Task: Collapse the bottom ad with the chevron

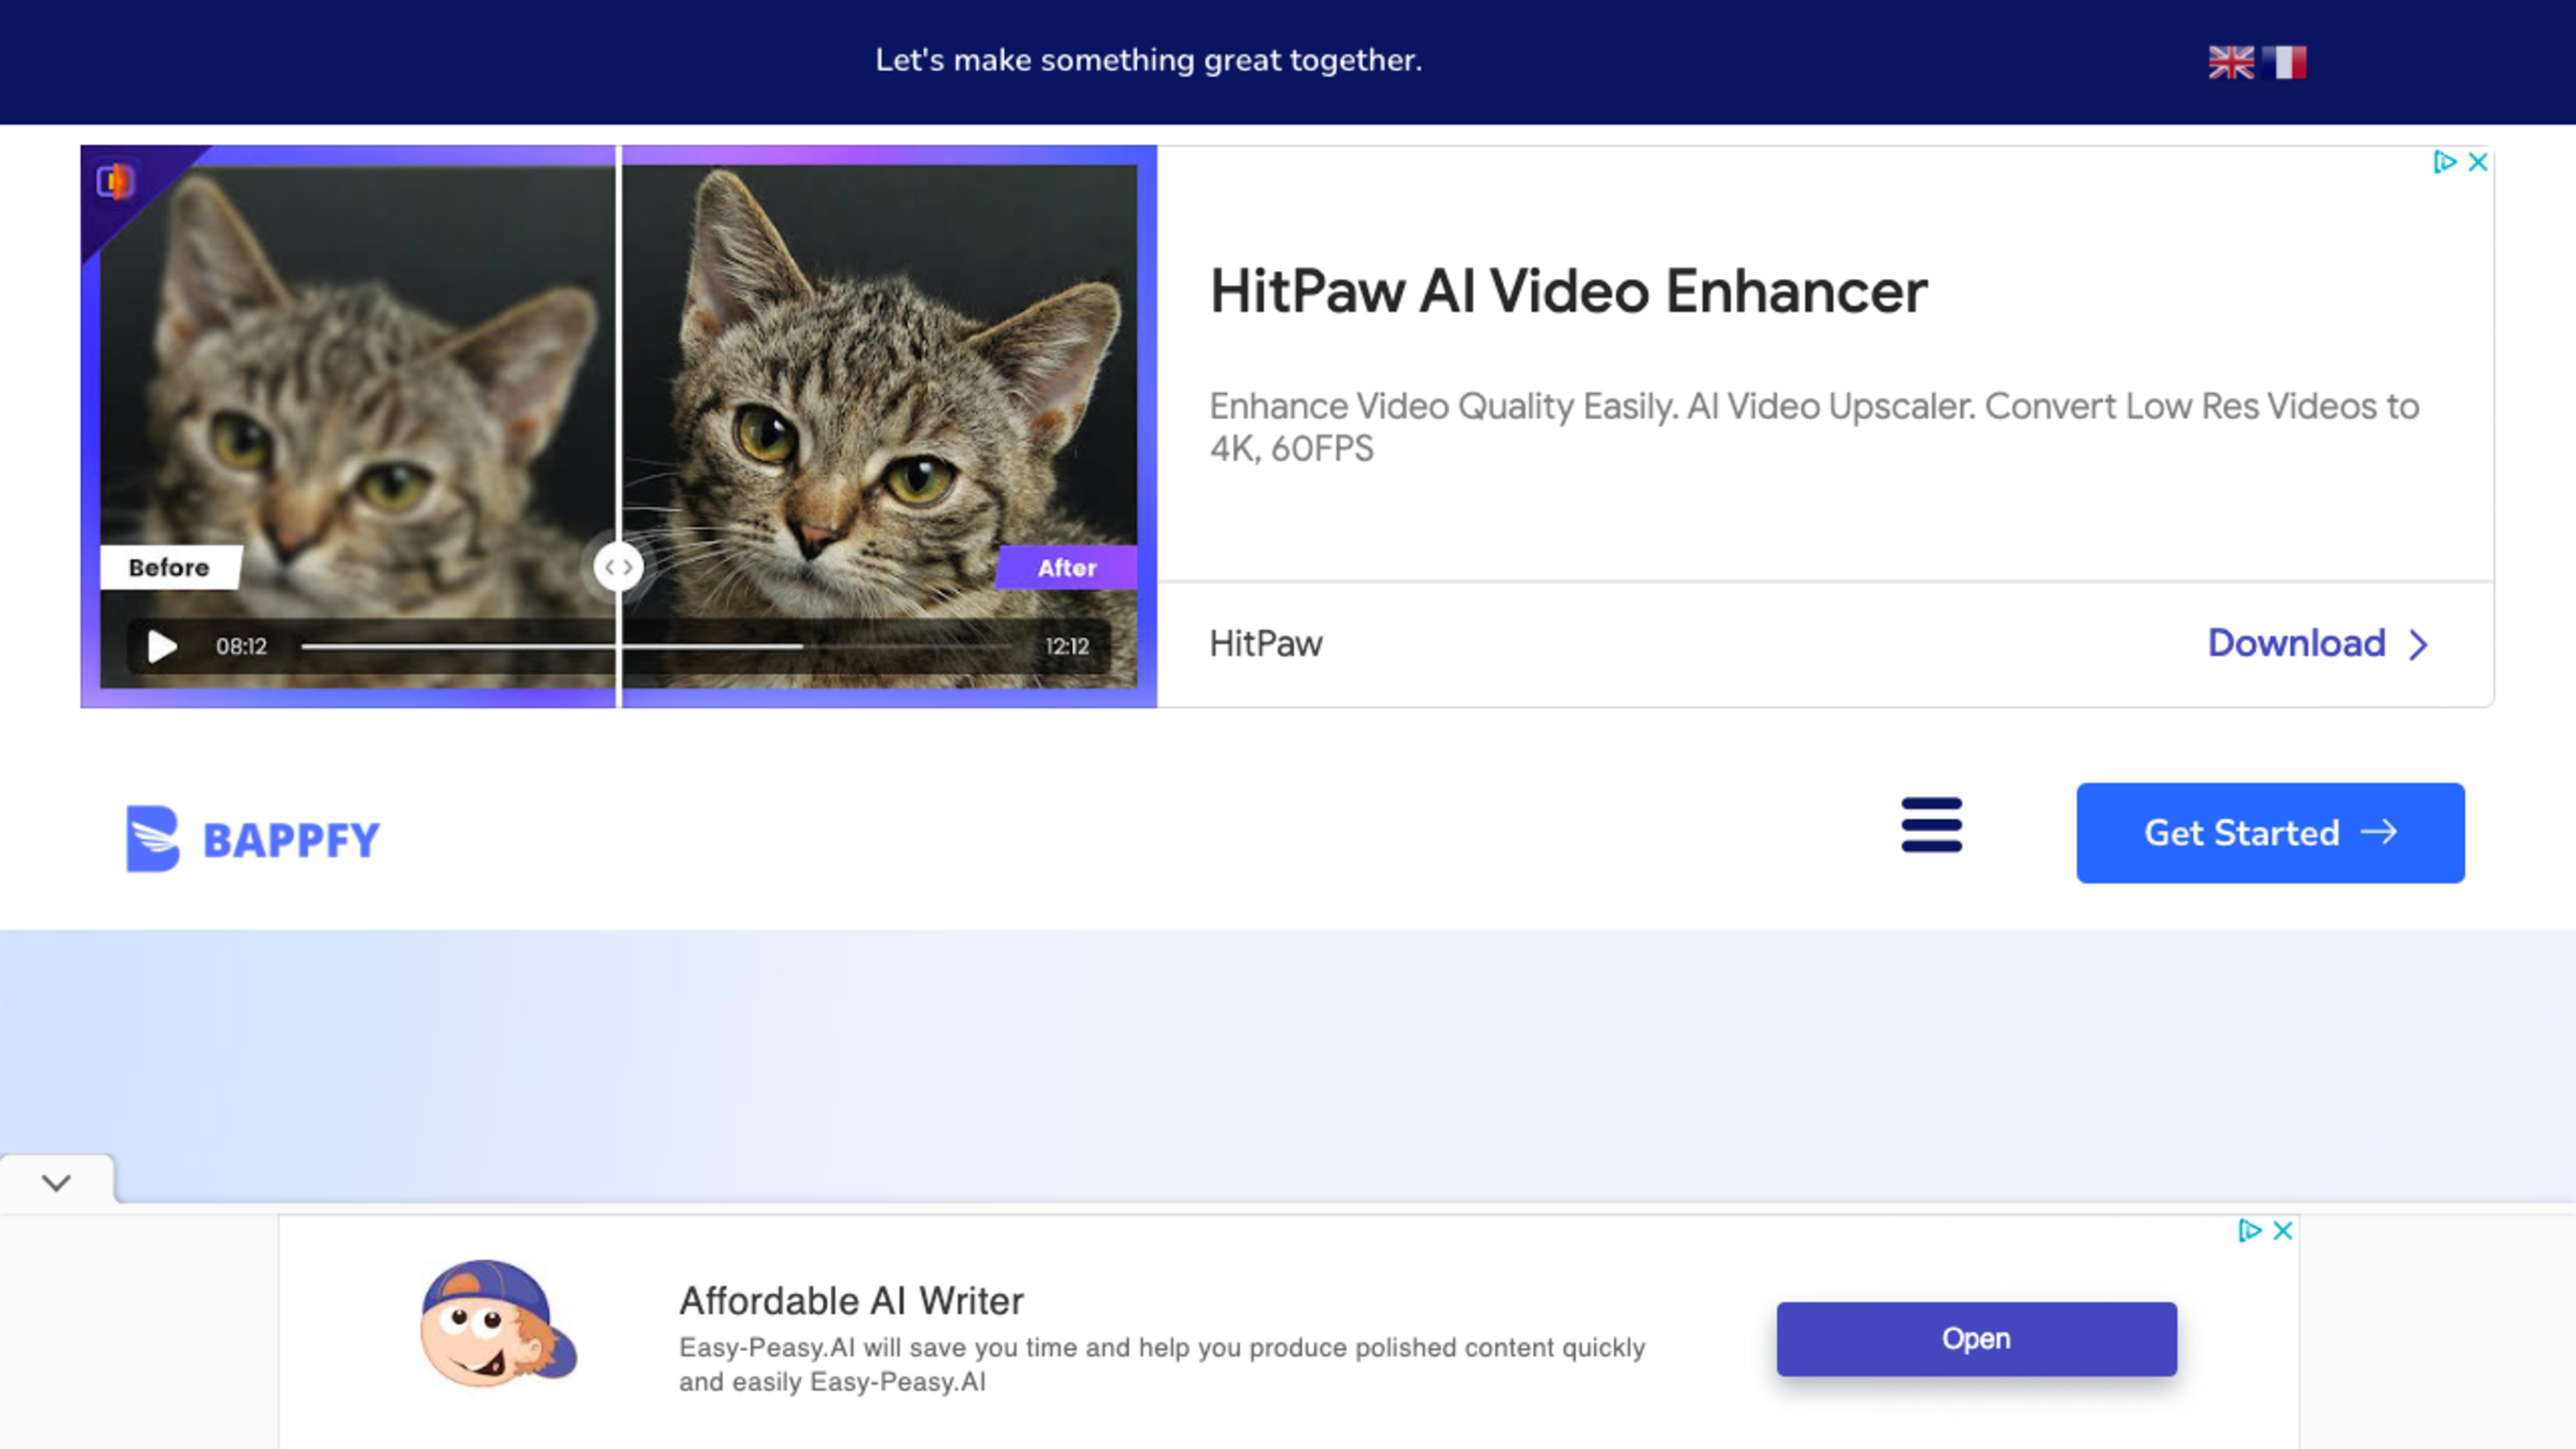Action: pyautogui.click(x=57, y=1182)
